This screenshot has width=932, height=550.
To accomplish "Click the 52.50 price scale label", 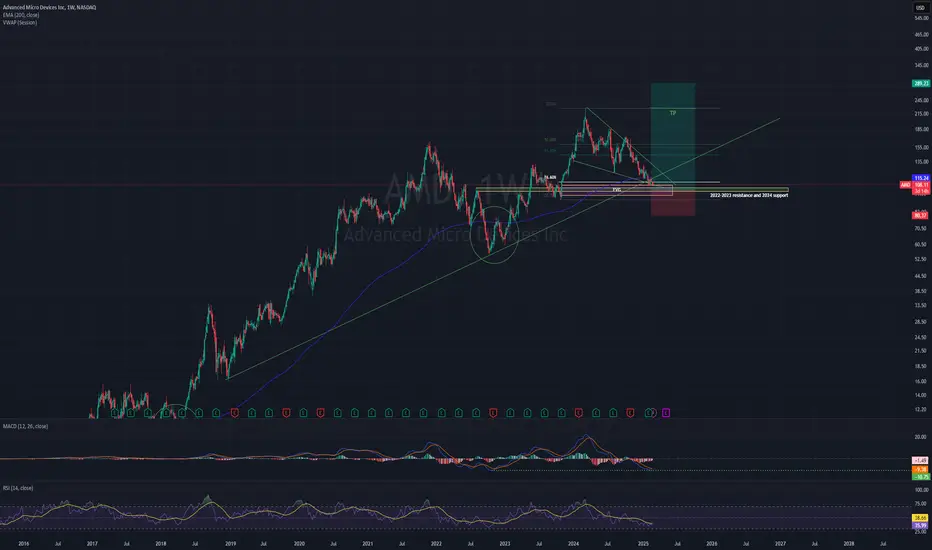I will (x=922, y=259).
